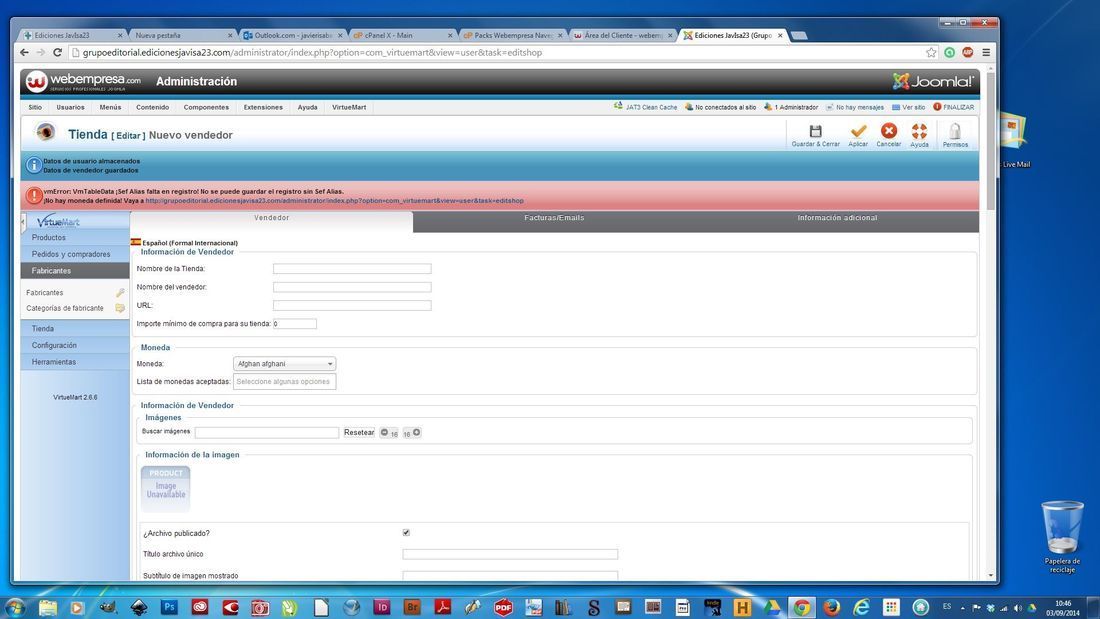Screen dimensions: 1100x619
Task: Select the Vendedor tab
Action: pyautogui.click(x=271, y=218)
